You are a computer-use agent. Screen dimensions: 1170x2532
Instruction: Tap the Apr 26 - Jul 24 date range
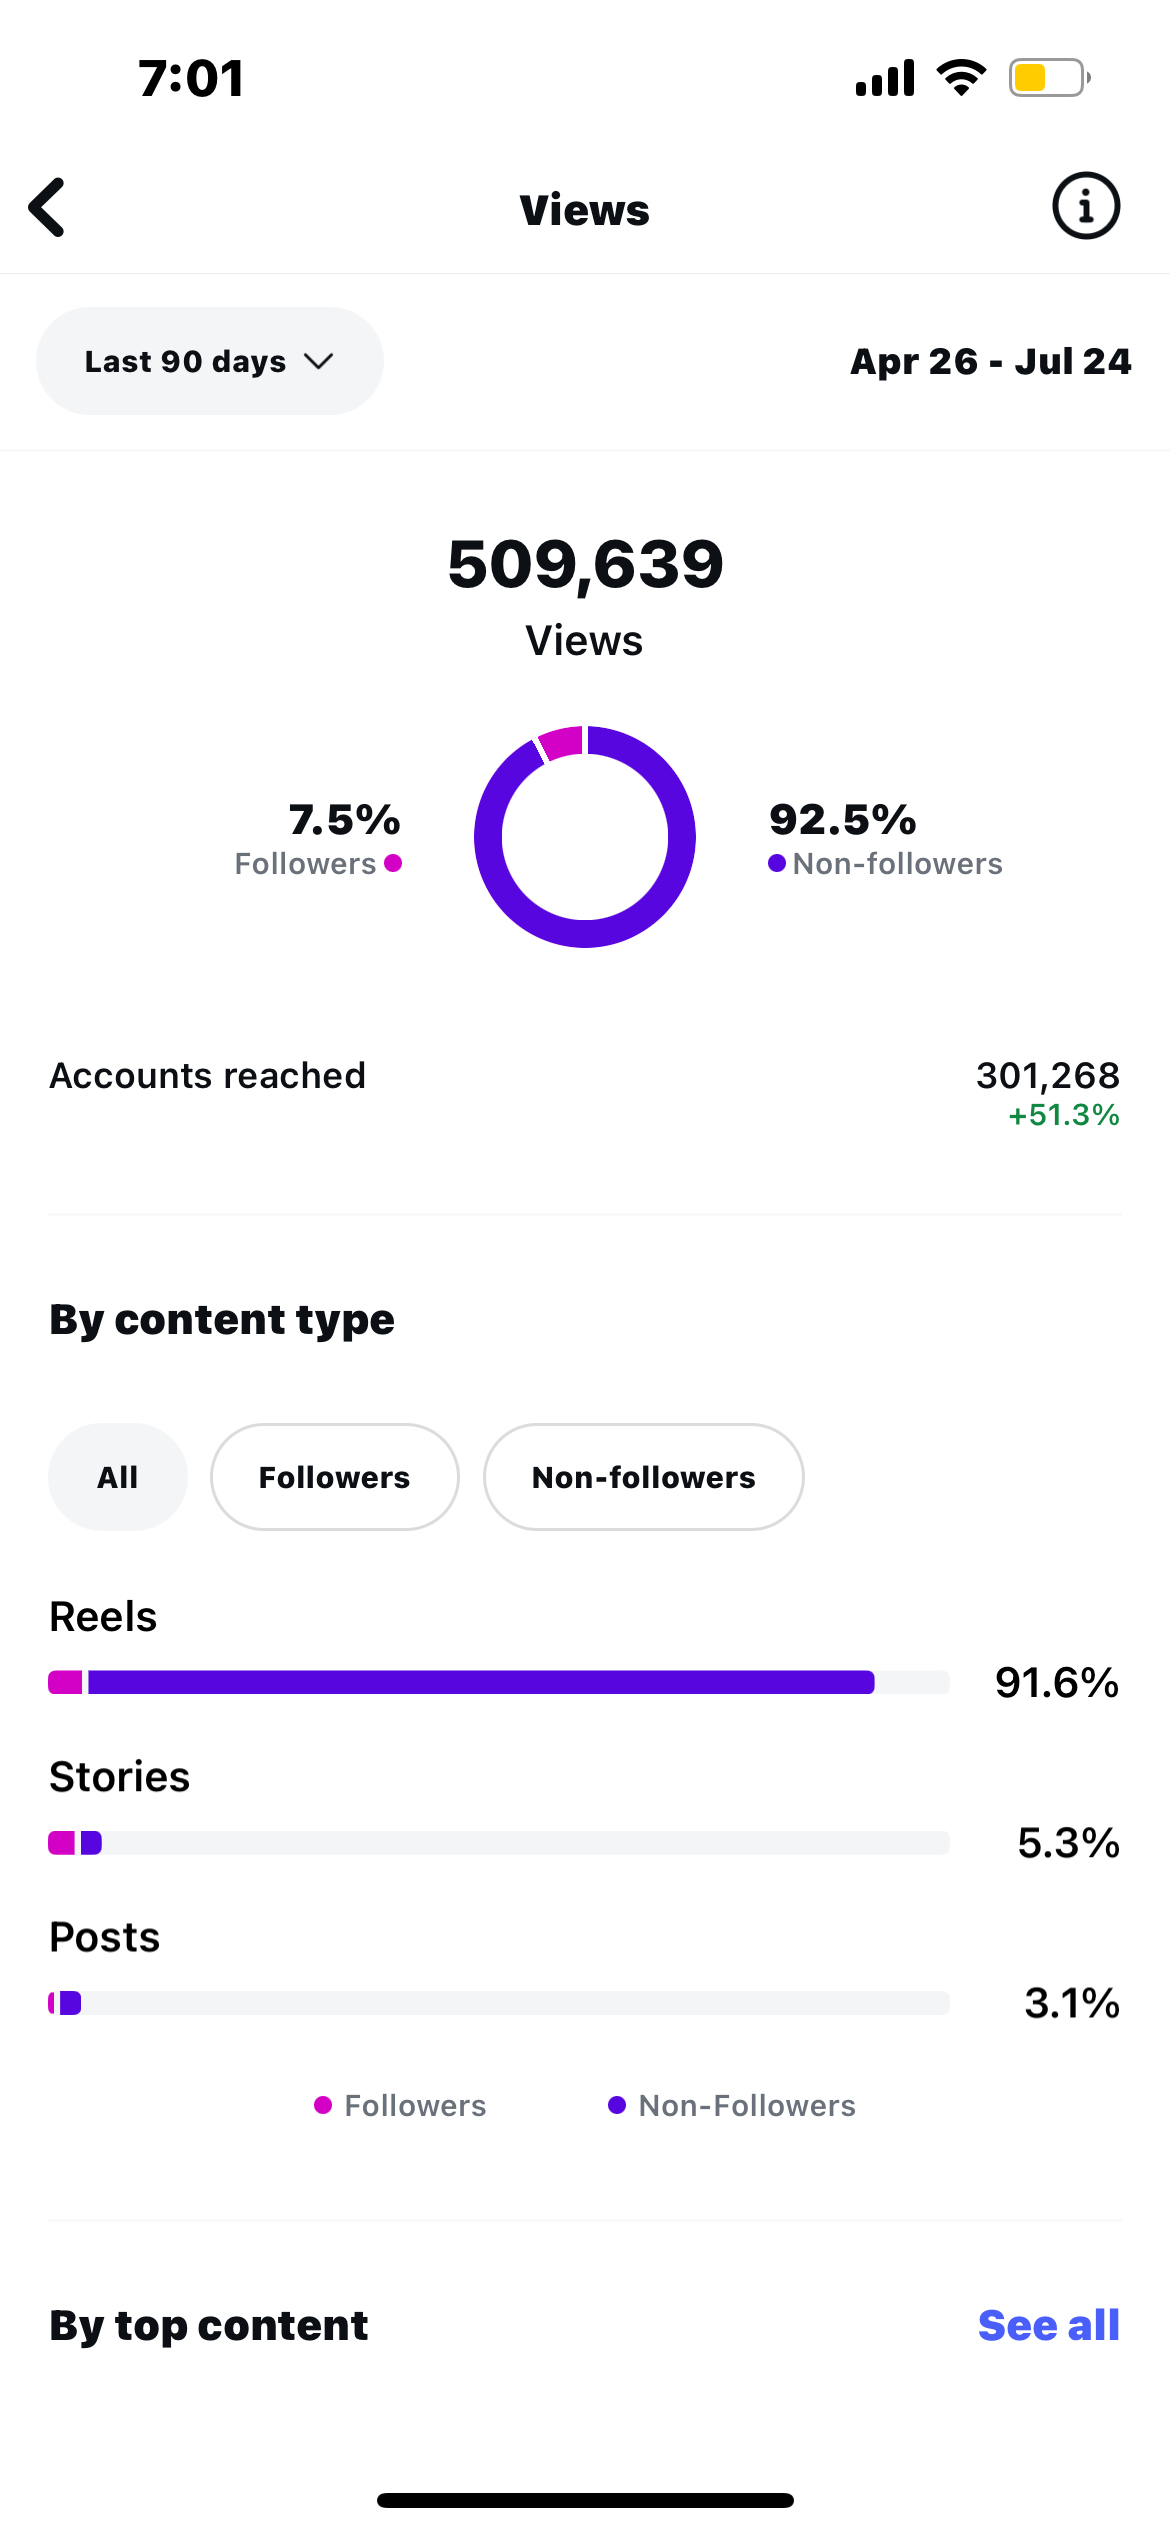click(x=990, y=361)
